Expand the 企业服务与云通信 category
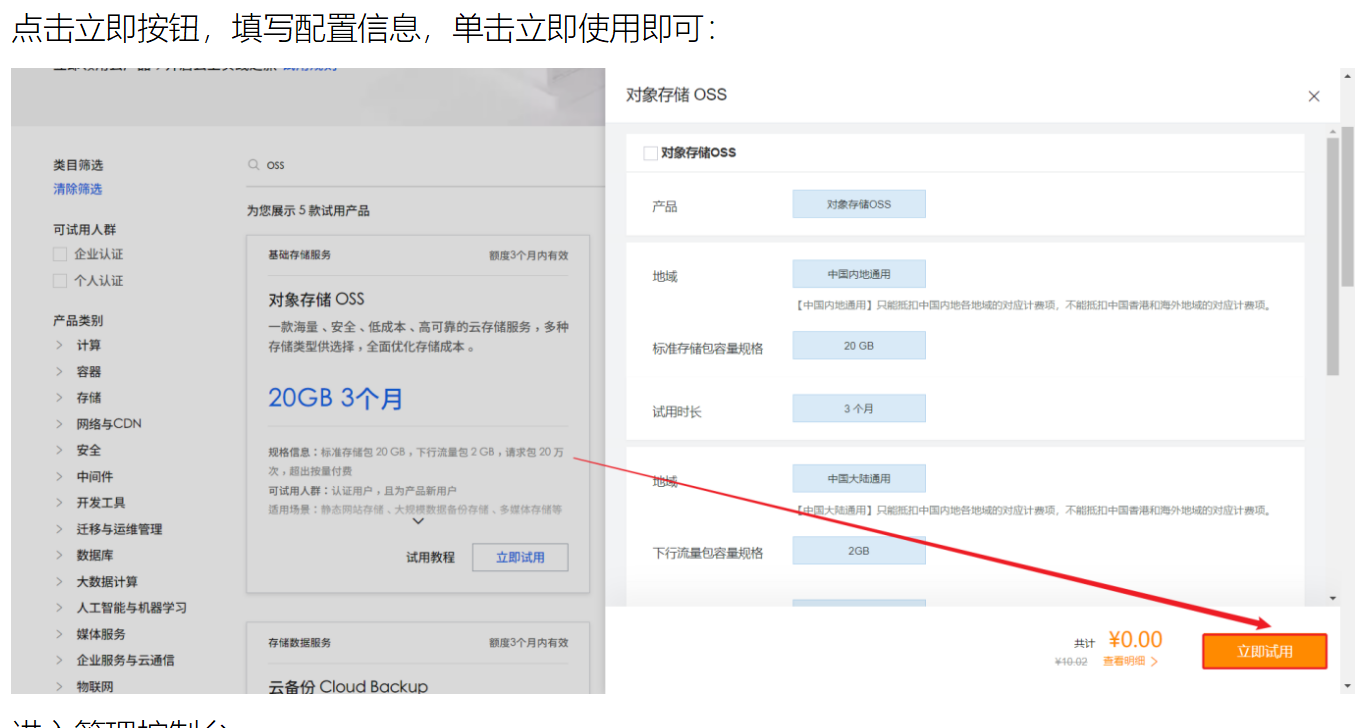The height and width of the screenshot is (728, 1363). click(x=59, y=660)
